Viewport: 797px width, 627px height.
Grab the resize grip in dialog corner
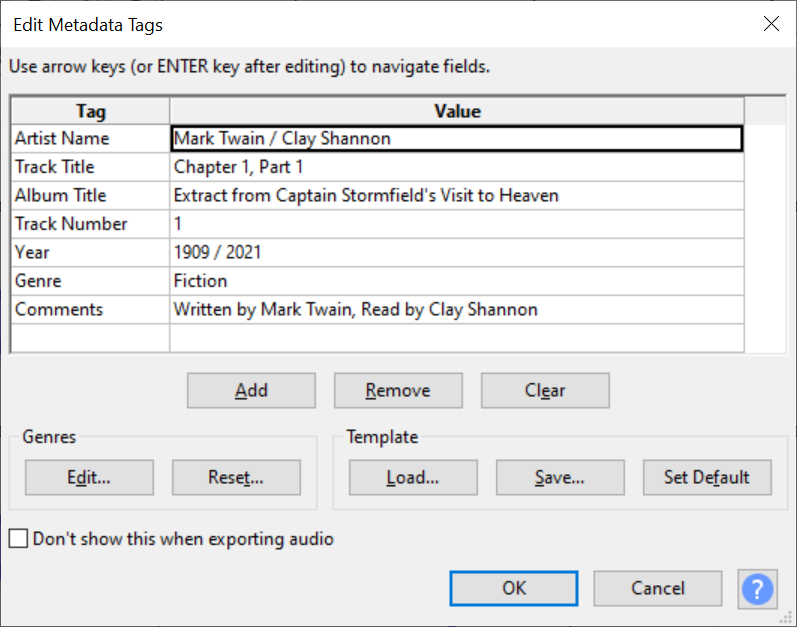pos(786,617)
